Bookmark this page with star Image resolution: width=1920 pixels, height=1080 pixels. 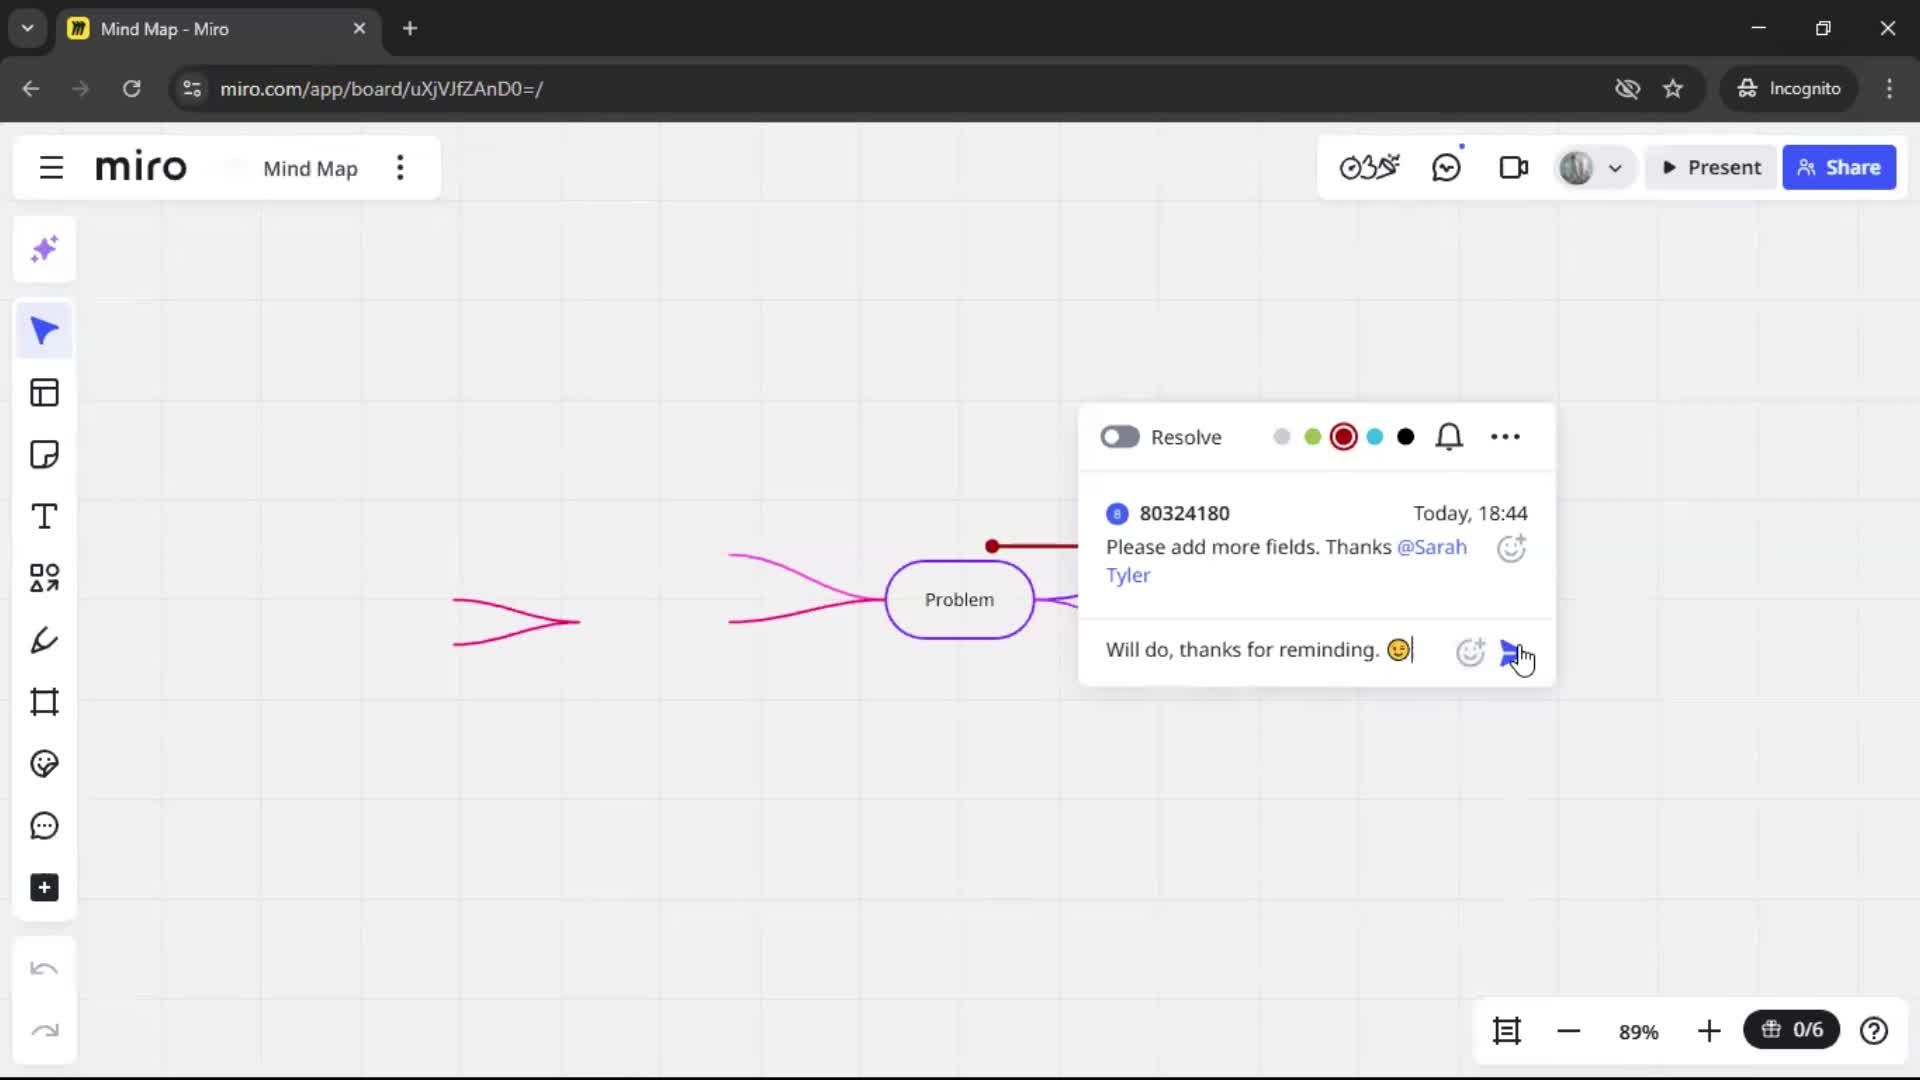coord(1672,89)
